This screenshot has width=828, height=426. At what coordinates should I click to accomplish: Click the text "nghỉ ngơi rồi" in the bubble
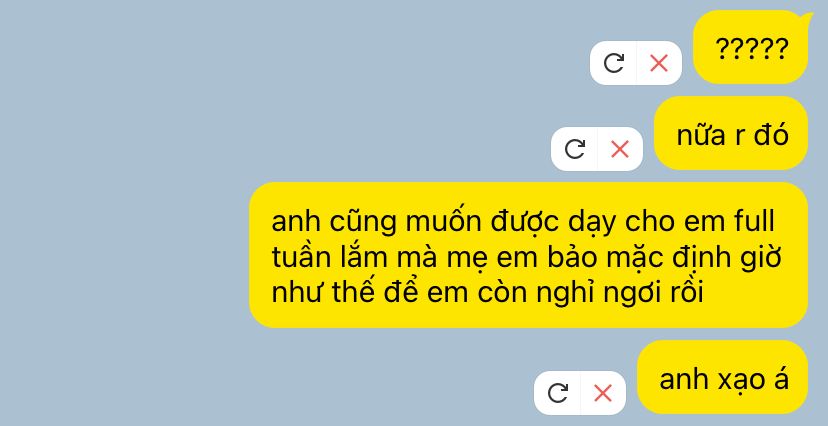(x=620, y=294)
